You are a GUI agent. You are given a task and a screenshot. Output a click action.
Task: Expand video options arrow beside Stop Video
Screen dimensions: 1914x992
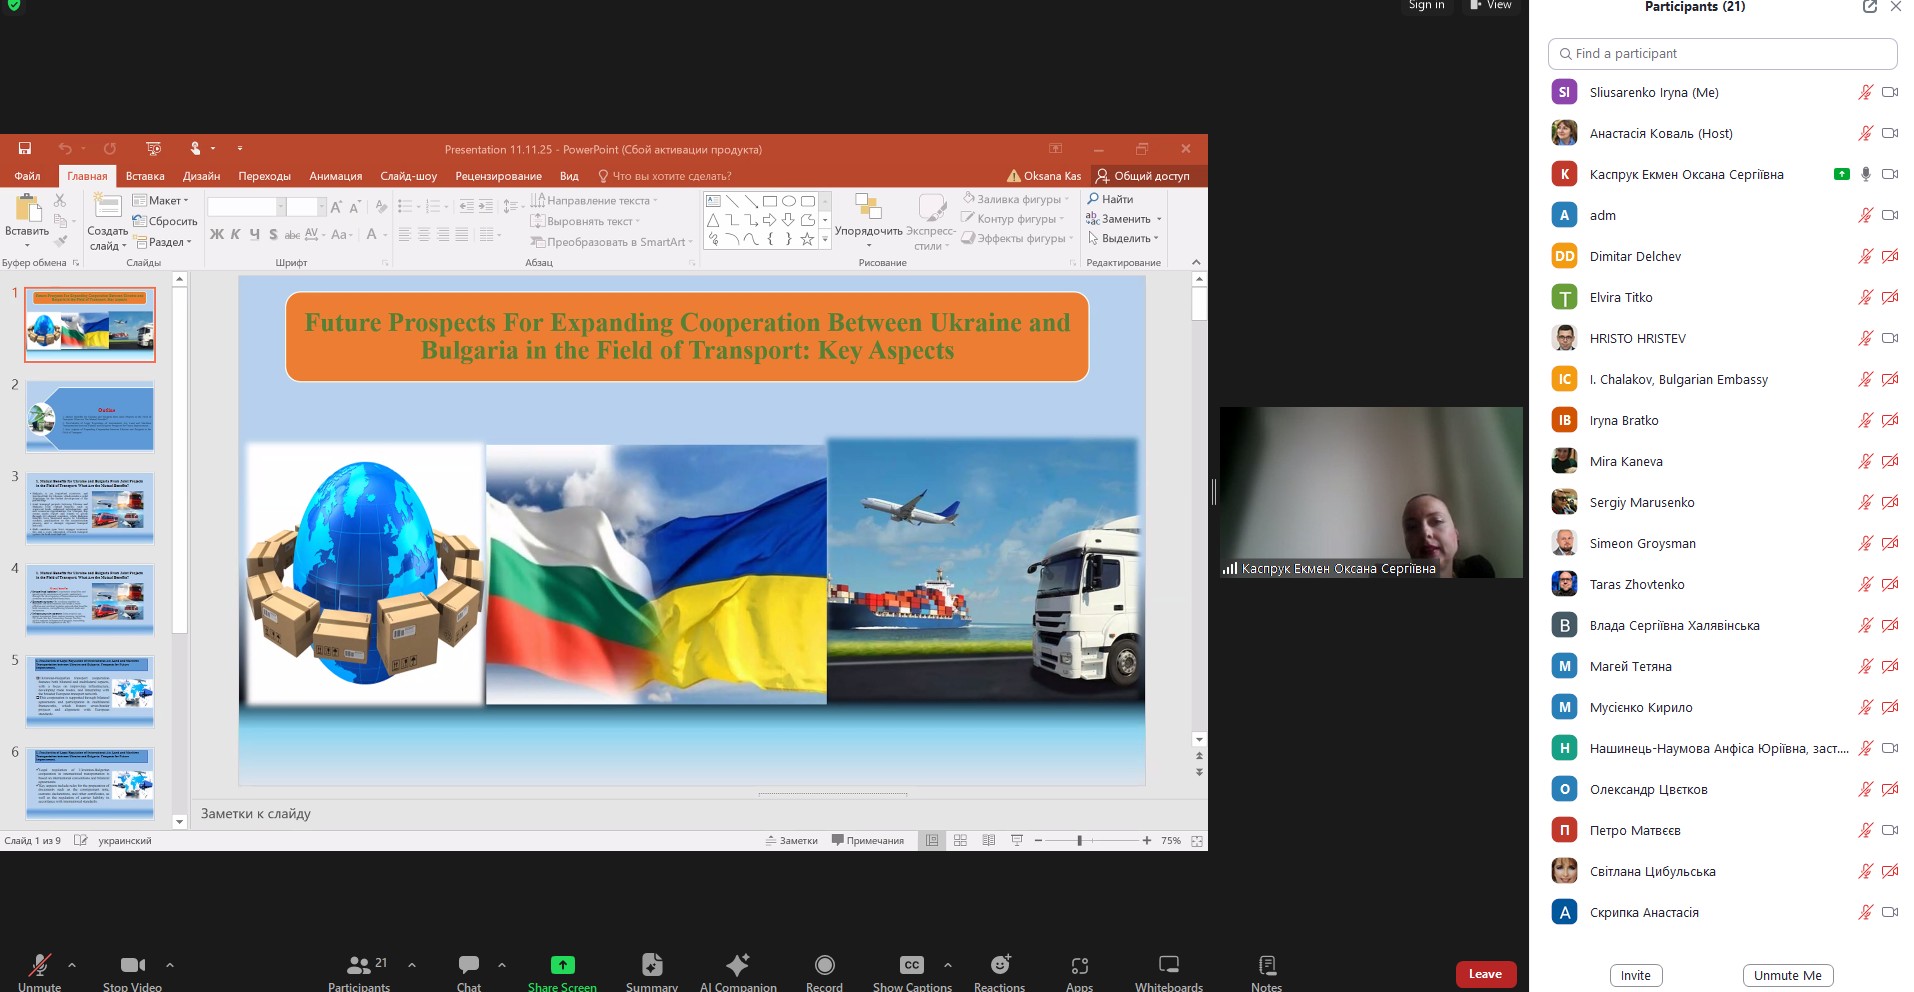coord(170,965)
